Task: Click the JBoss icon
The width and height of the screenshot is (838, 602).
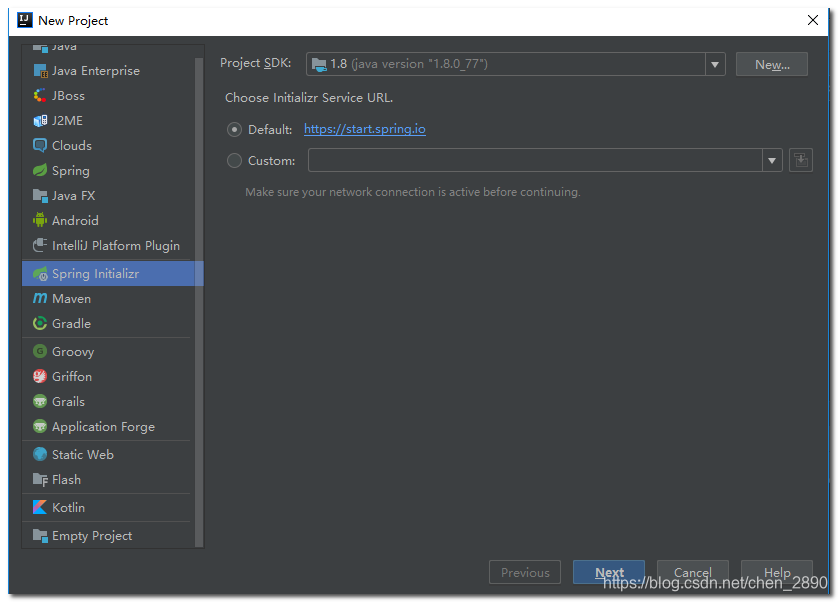Action: click(40, 96)
